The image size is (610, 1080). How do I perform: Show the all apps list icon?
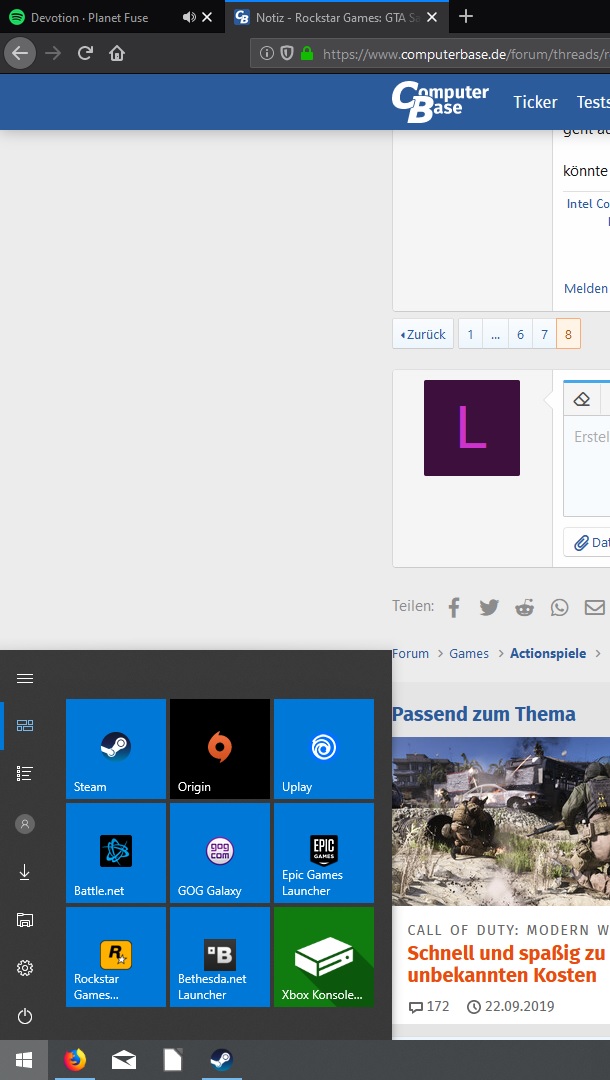[x=25, y=773]
